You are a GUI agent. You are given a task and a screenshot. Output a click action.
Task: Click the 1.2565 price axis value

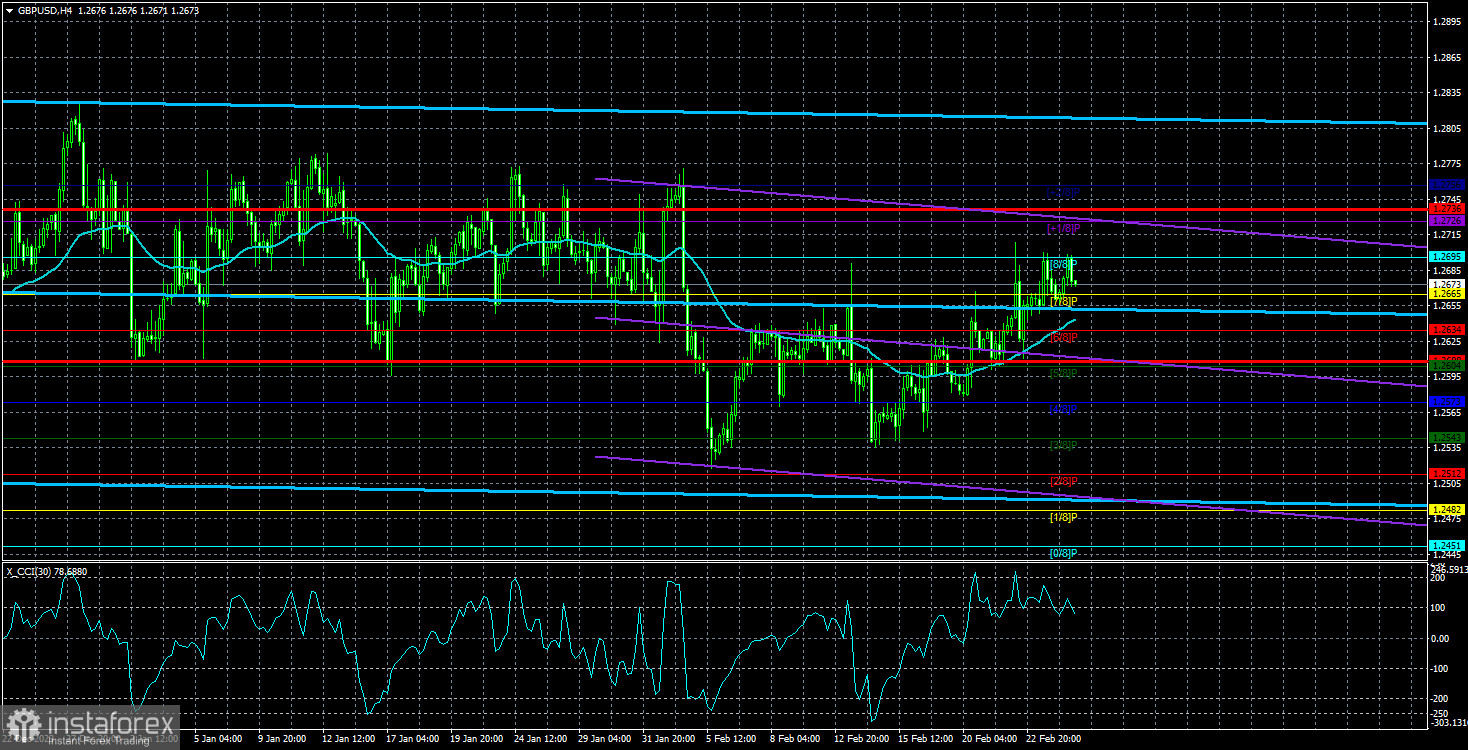(x=1448, y=412)
